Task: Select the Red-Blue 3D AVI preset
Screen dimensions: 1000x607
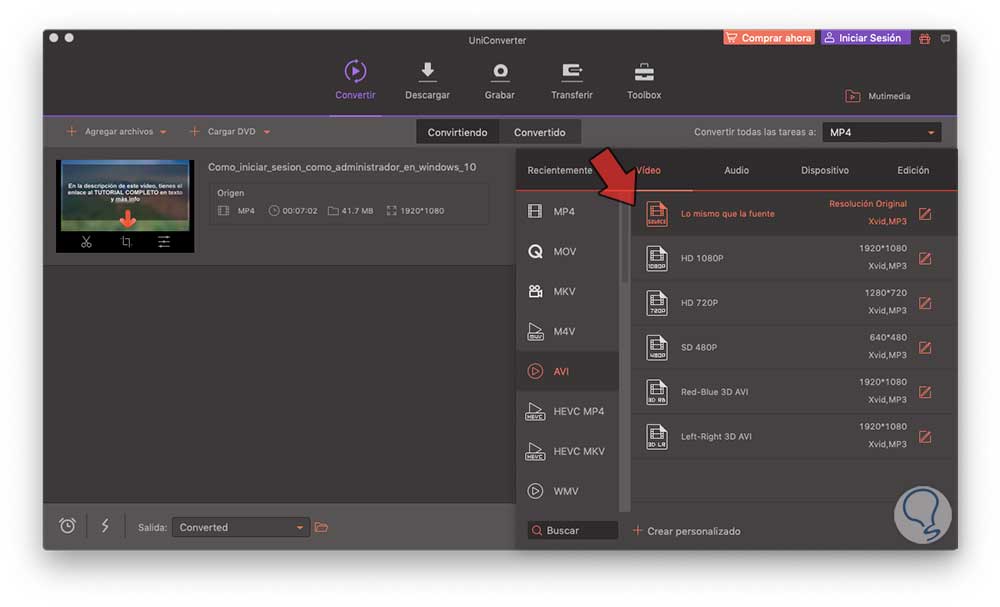Action: click(x=793, y=392)
